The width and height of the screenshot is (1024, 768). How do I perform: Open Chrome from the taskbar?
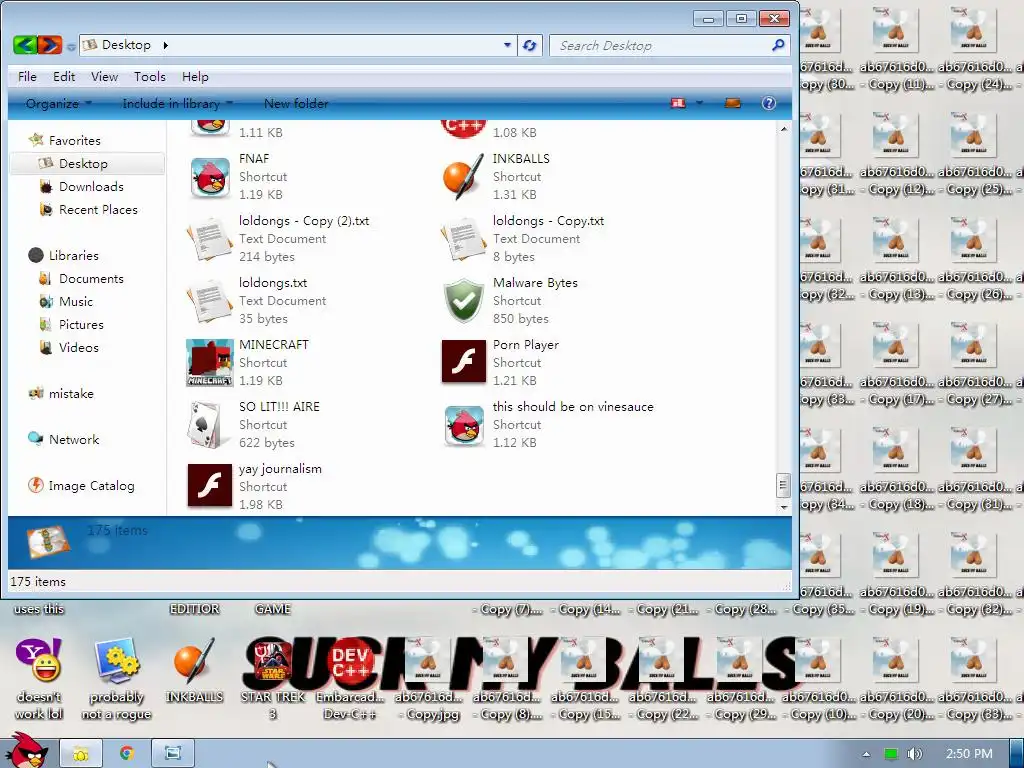point(127,754)
